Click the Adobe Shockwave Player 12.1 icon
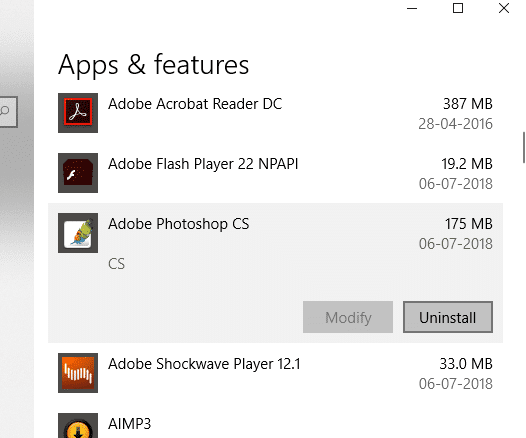 pyautogui.click(x=78, y=373)
